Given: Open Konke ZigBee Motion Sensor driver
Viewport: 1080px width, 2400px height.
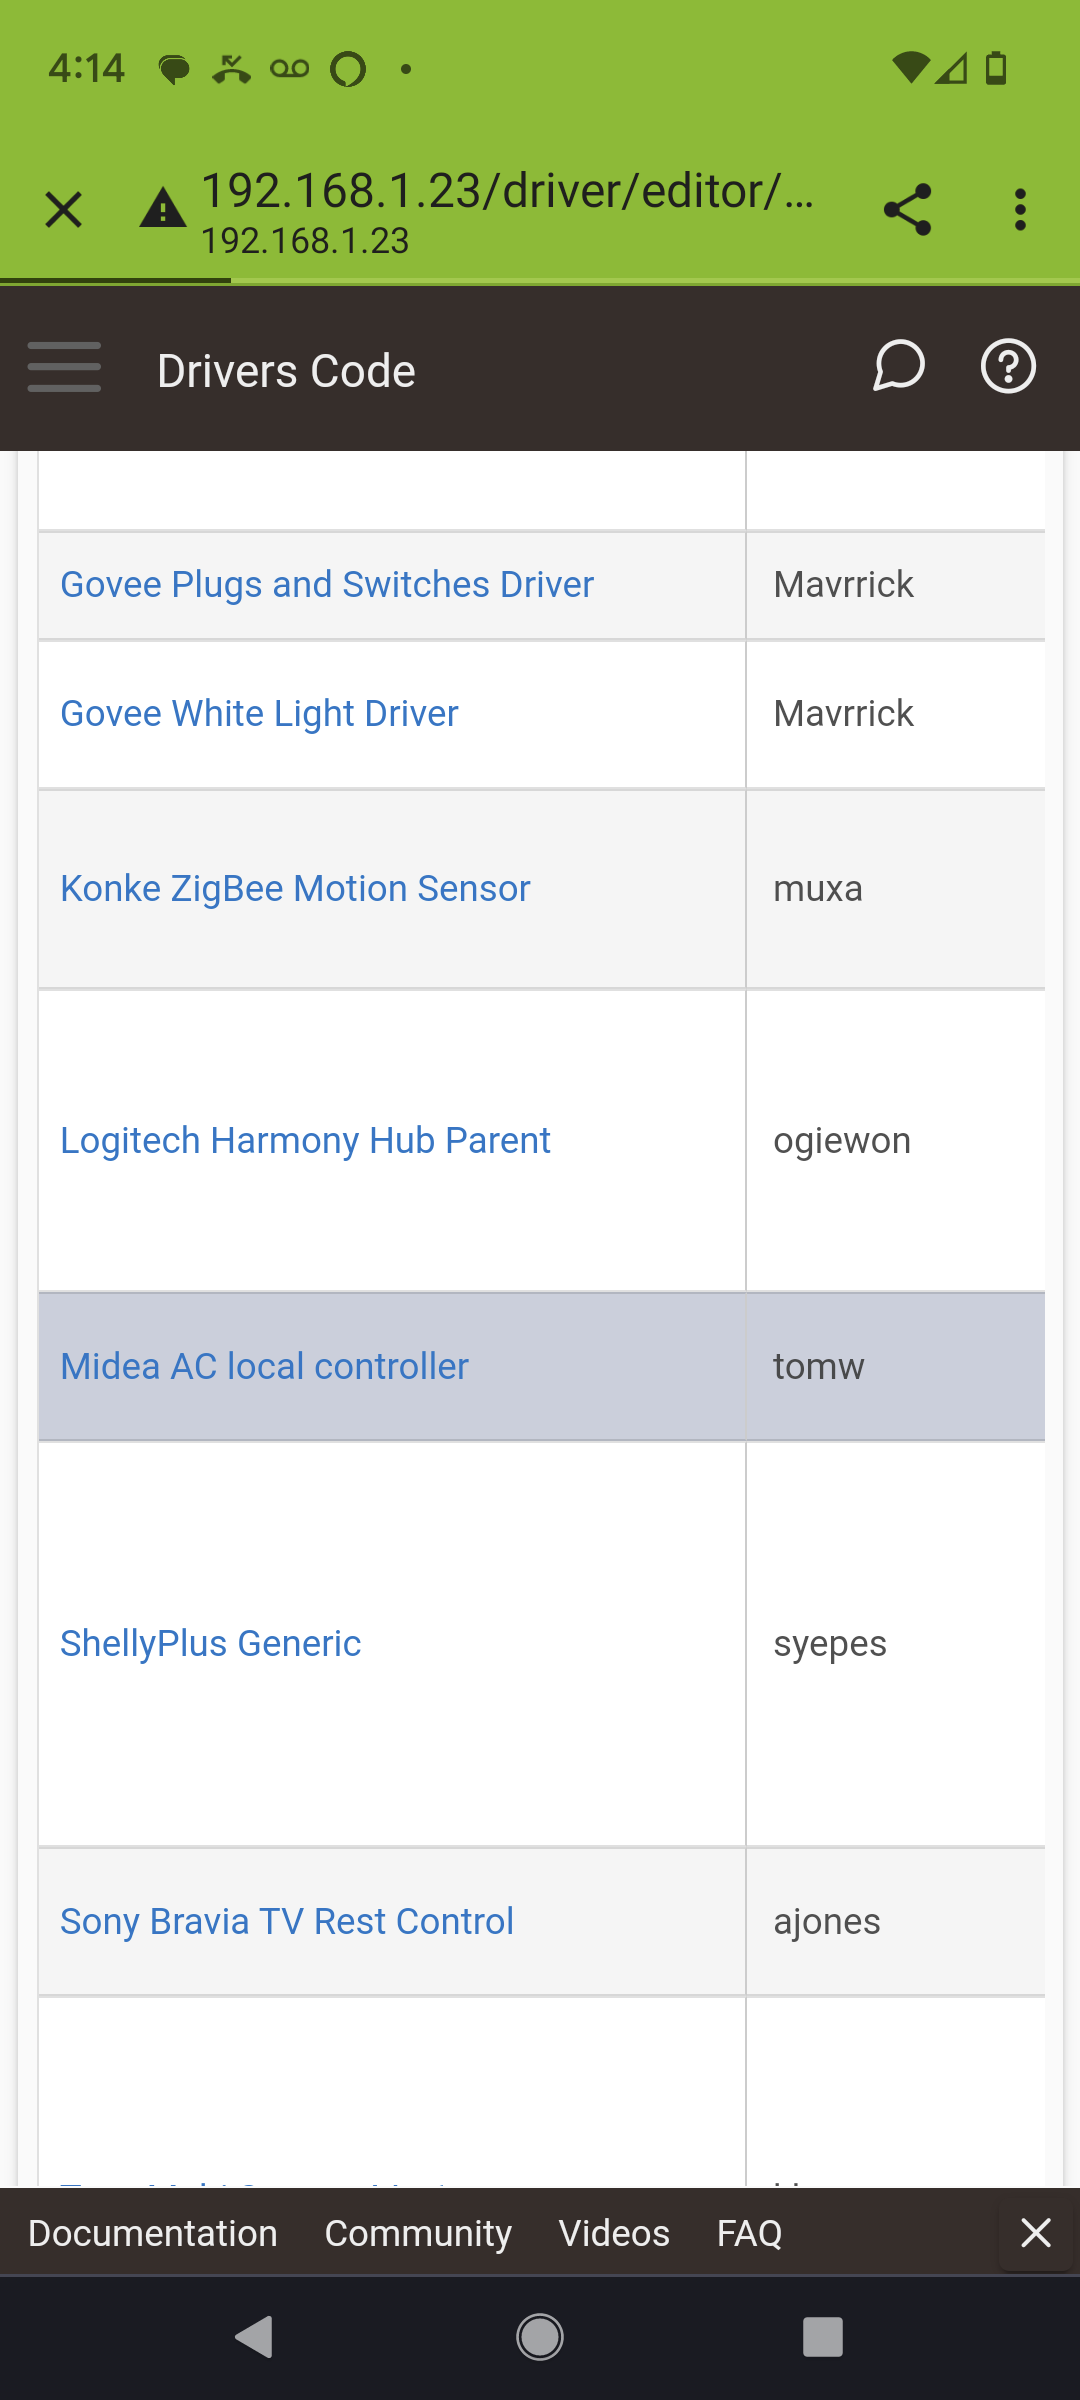Looking at the screenshot, I should click(x=295, y=889).
